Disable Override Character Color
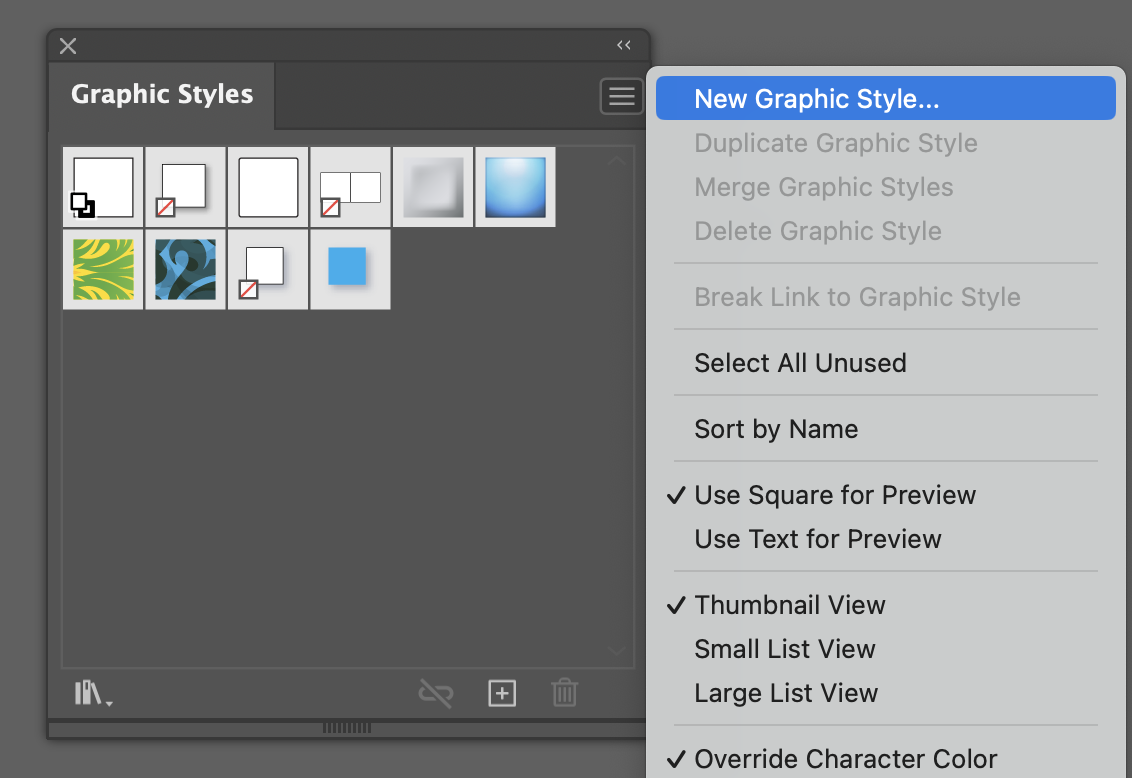Screen dimensions: 1132x778 [x=846, y=759]
